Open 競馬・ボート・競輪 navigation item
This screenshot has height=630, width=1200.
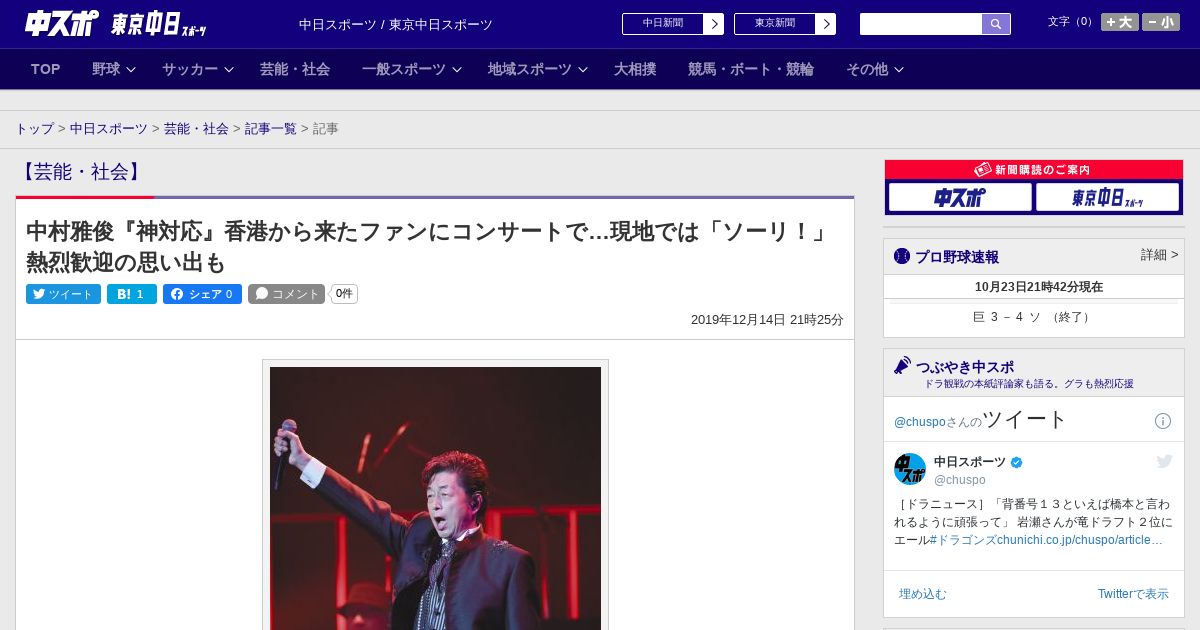tap(751, 69)
